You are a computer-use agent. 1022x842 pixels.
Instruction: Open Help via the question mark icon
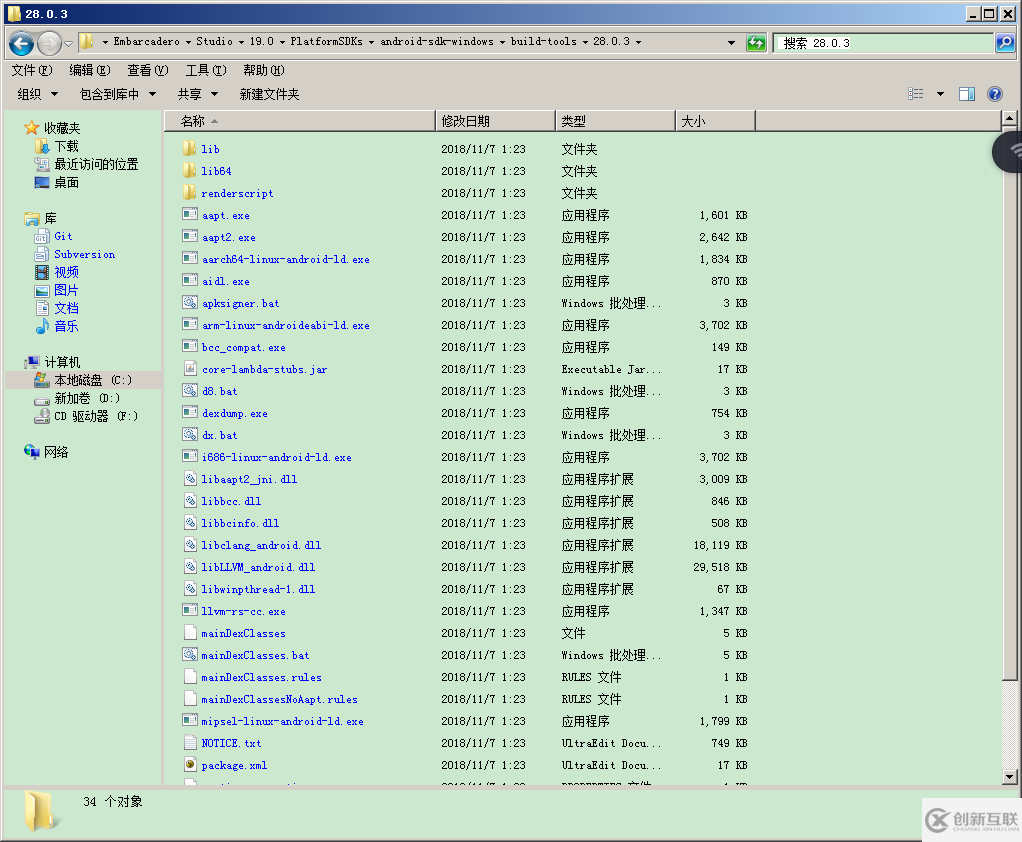(994, 93)
